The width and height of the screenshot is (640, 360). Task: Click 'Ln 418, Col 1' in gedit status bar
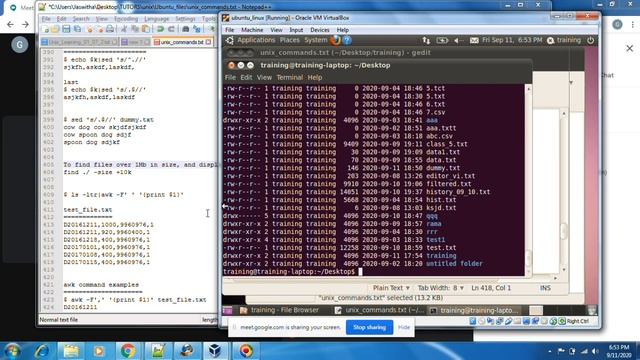(491, 288)
